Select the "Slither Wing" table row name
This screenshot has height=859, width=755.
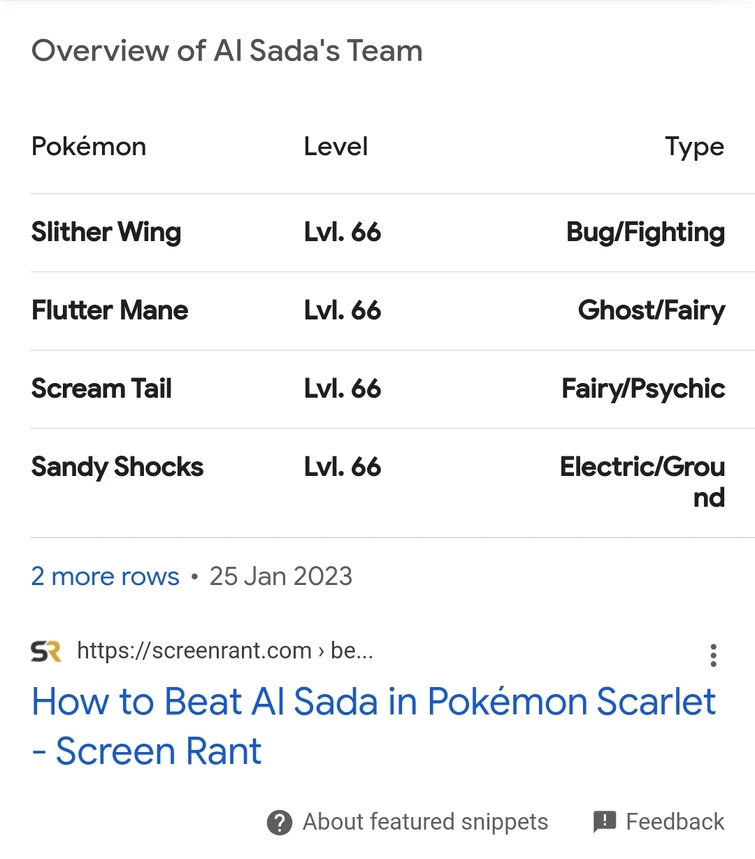pos(106,232)
